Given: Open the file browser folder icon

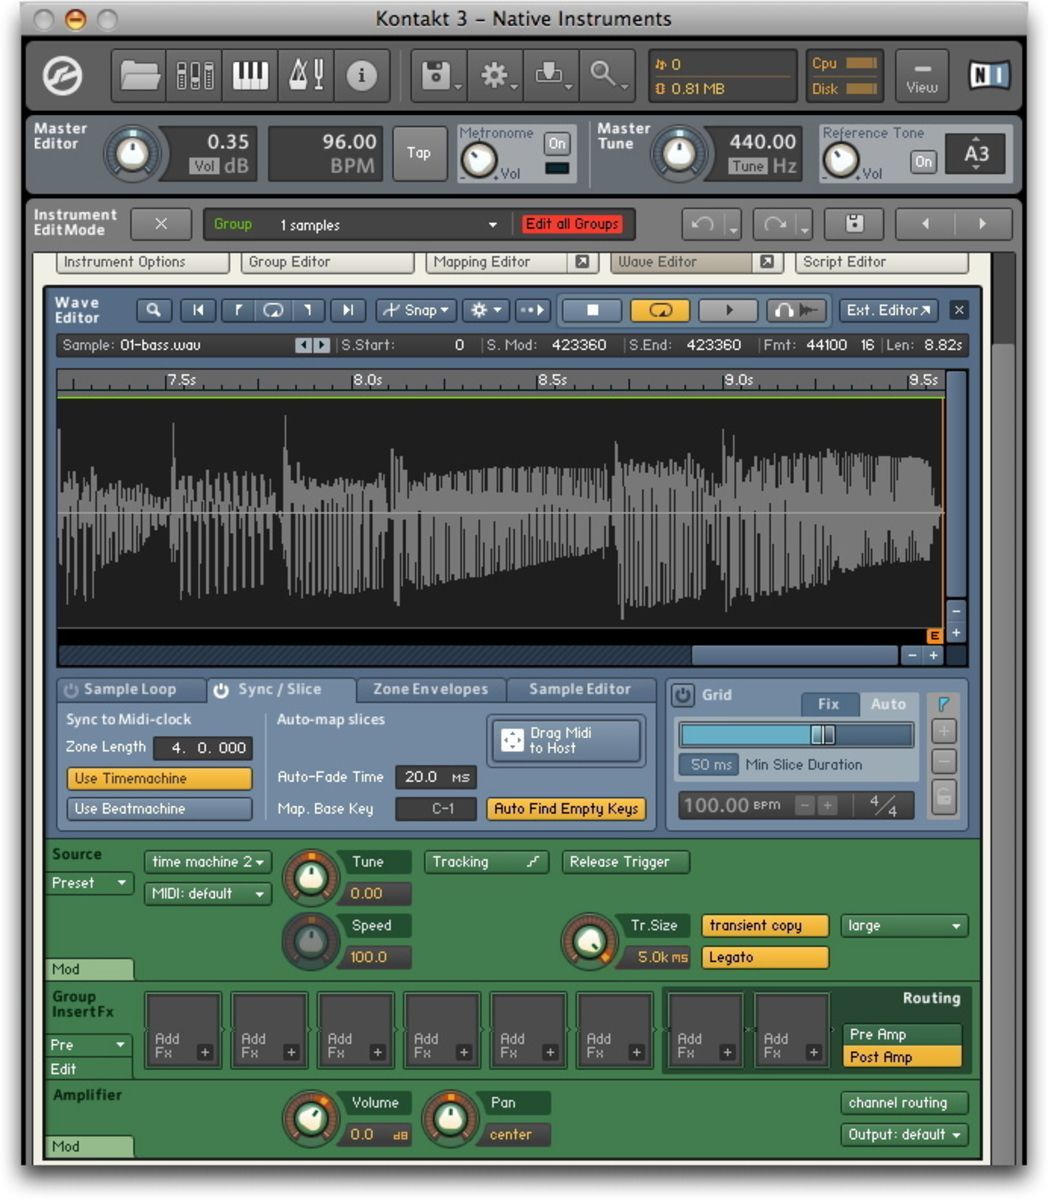Looking at the screenshot, I should tap(139, 76).
